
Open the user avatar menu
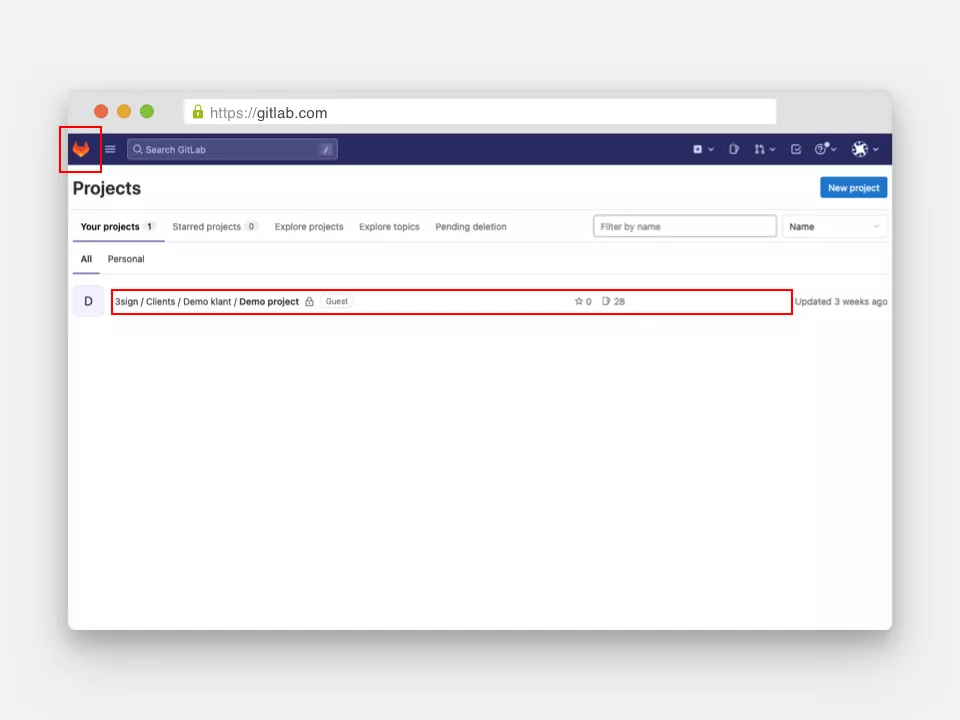865,149
